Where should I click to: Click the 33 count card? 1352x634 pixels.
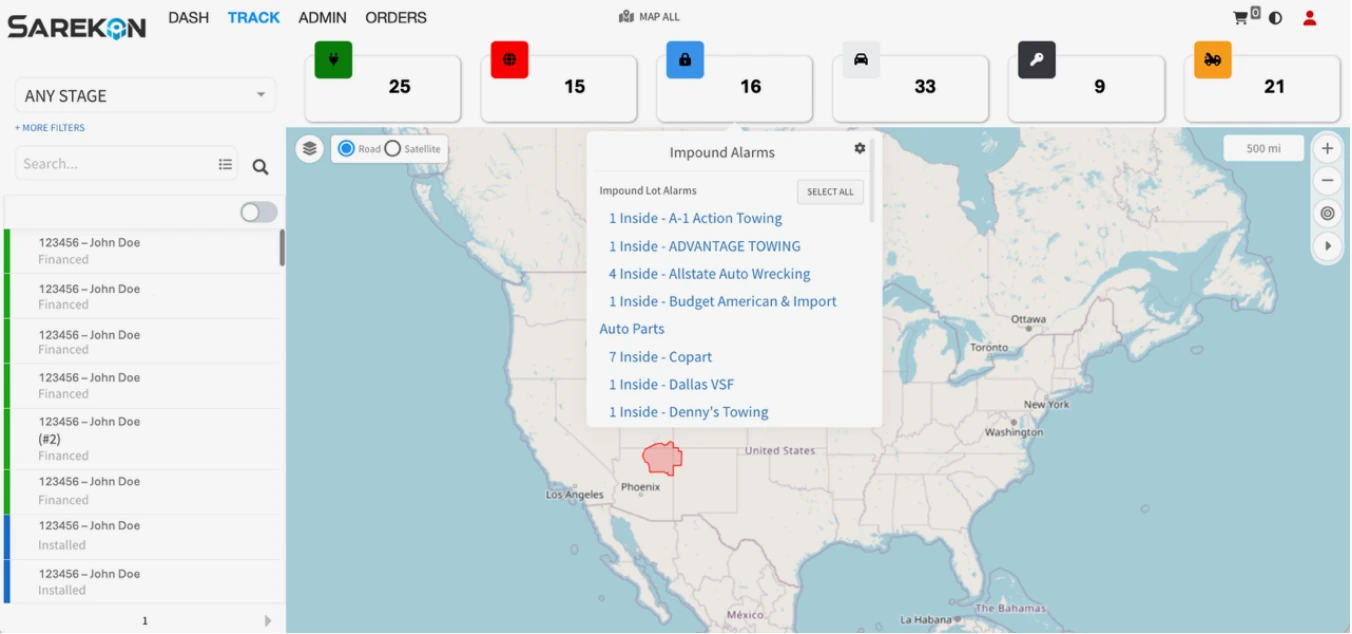pos(911,88)
